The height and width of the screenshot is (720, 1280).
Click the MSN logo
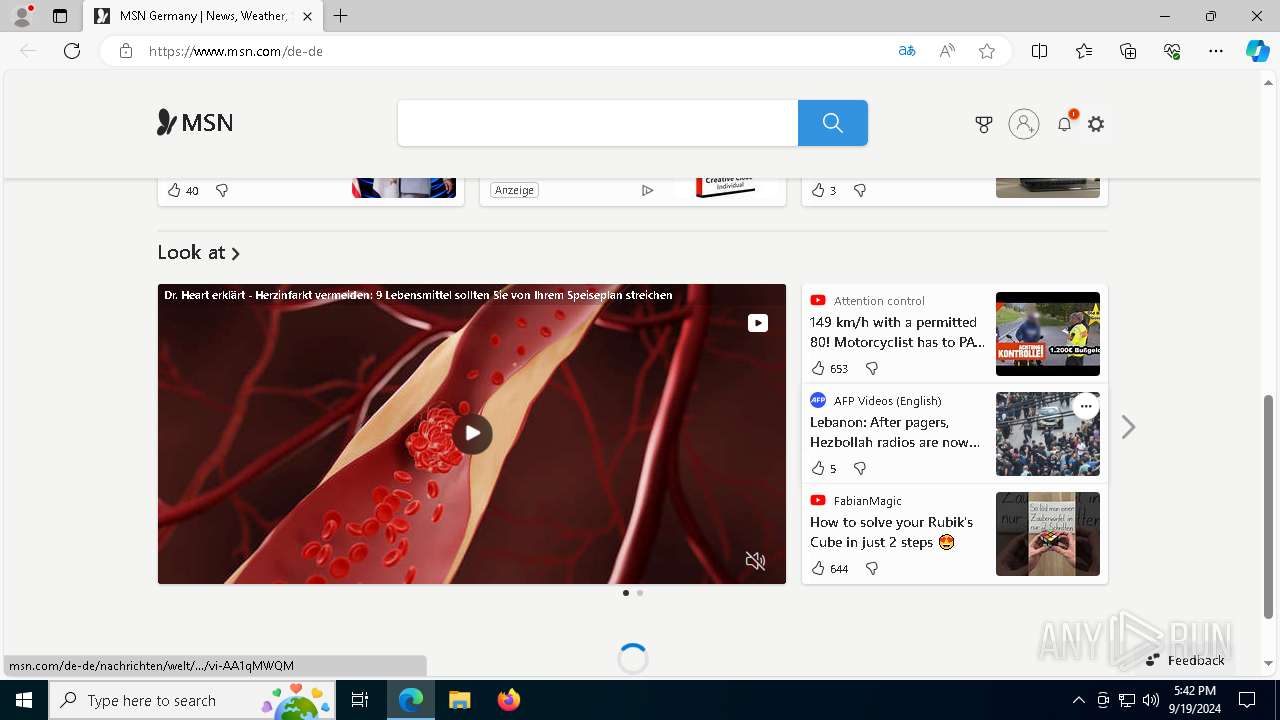[195, 123]
